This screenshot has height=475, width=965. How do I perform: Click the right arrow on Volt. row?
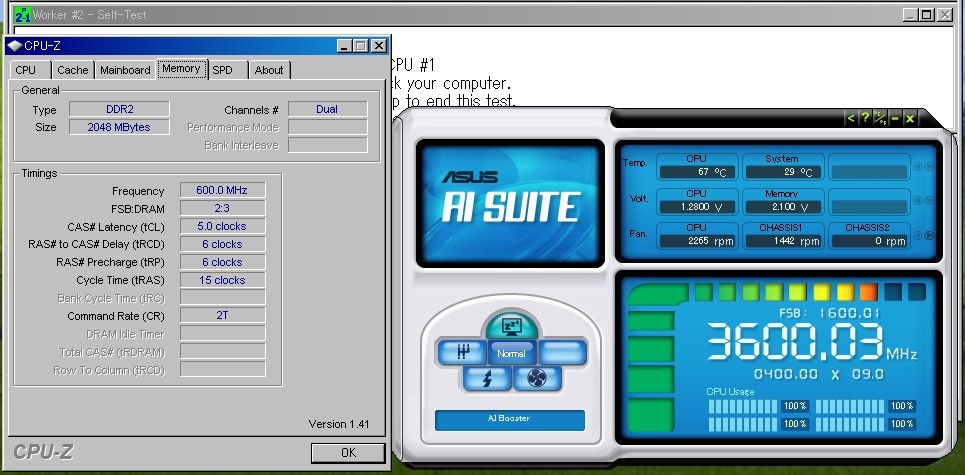(929, 201)
